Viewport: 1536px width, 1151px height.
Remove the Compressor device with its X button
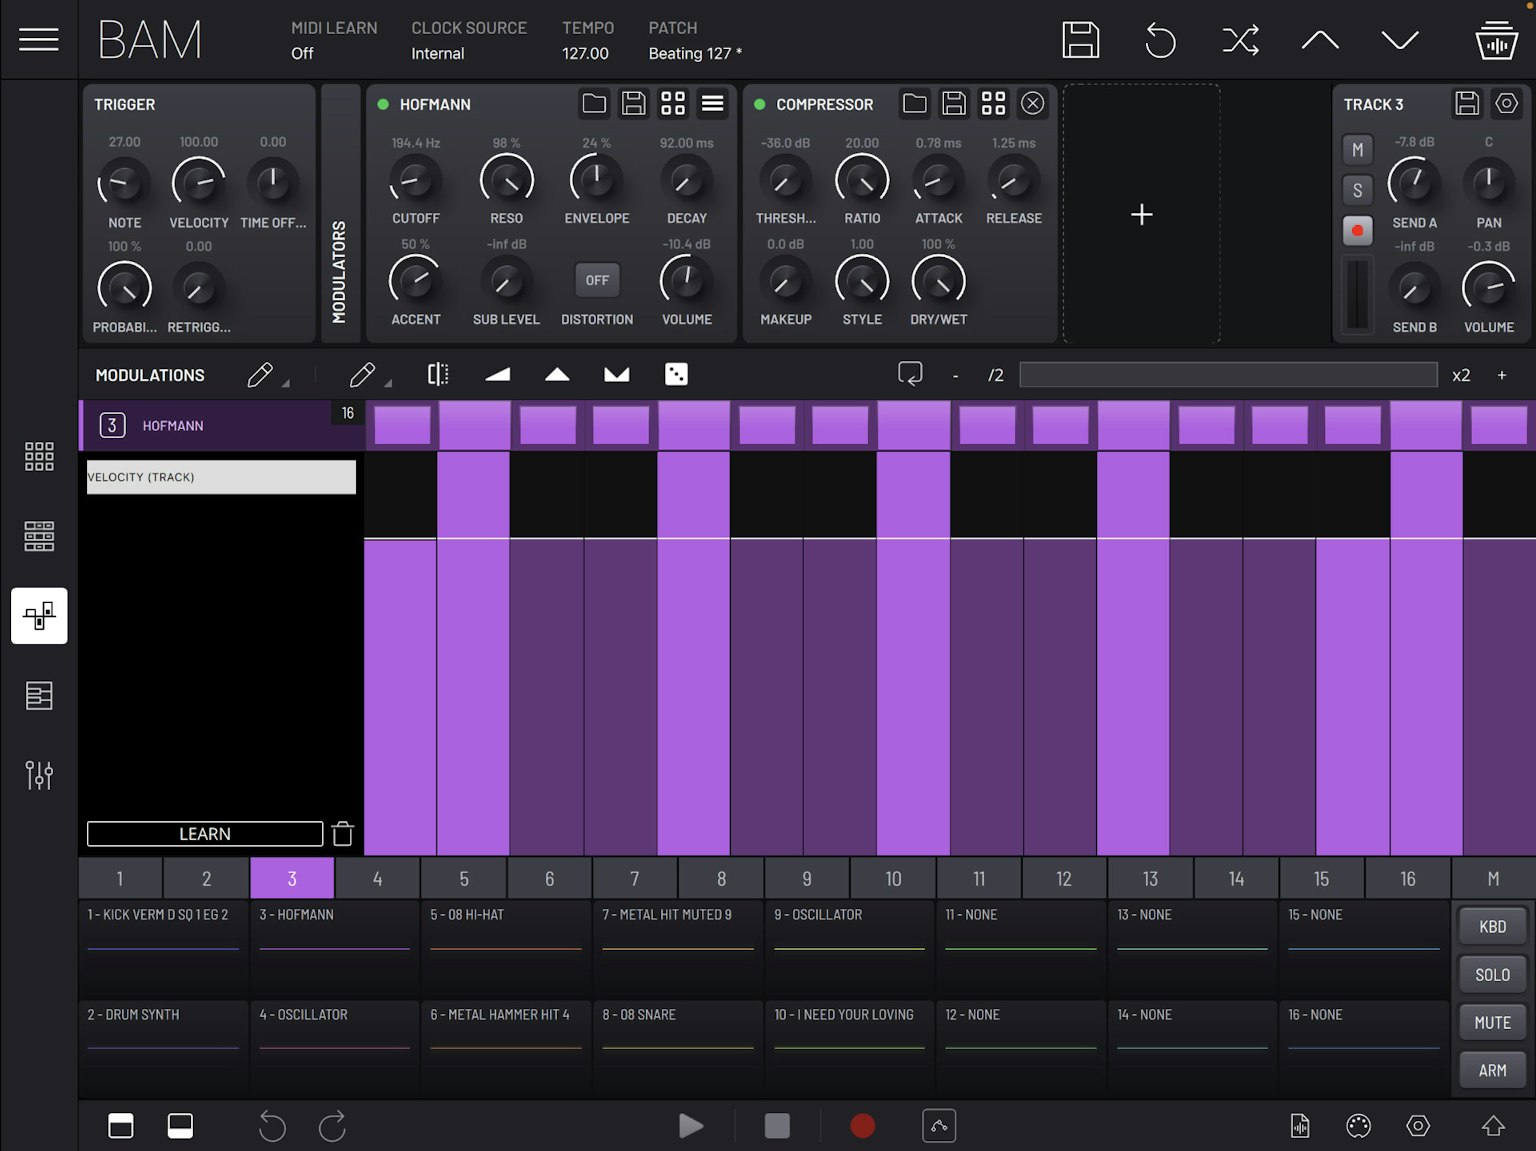point(1033,103)
